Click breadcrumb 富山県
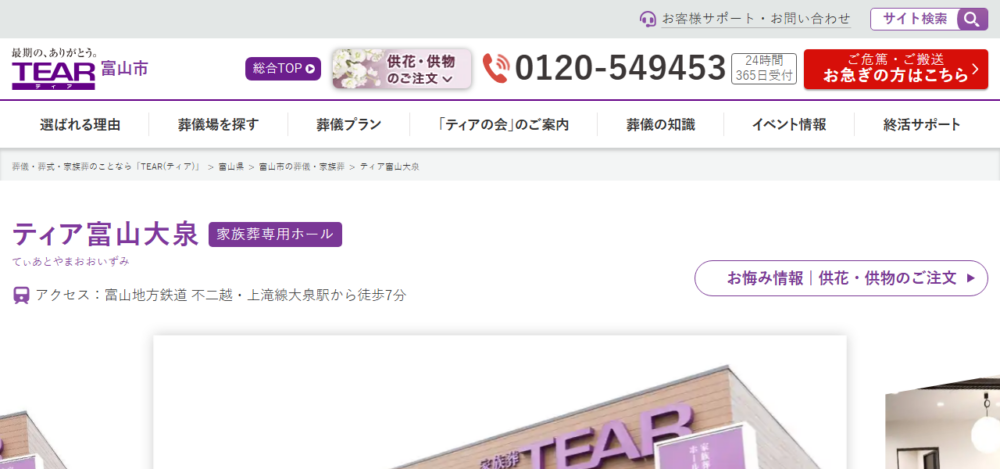1000x469 pixels. 231,167
